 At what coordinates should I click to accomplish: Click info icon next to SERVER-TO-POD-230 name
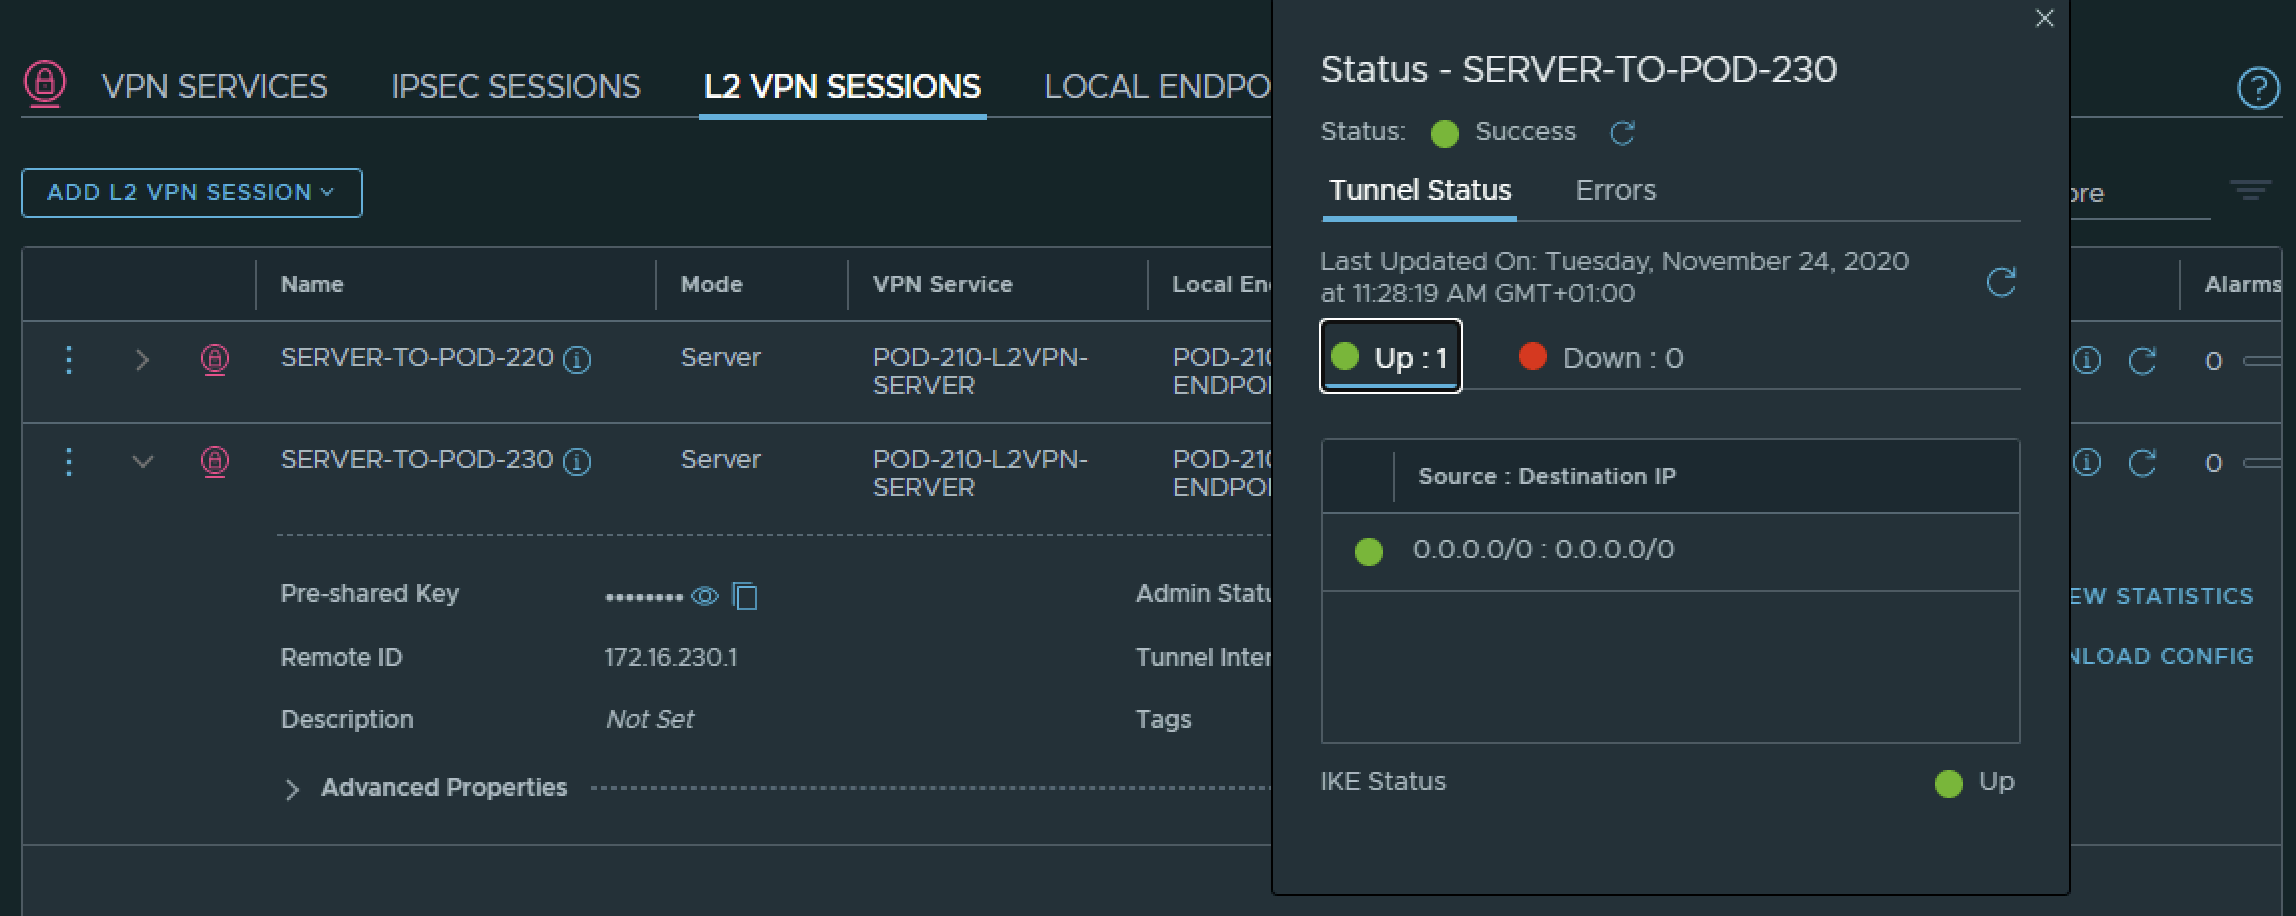coord(577,461)
